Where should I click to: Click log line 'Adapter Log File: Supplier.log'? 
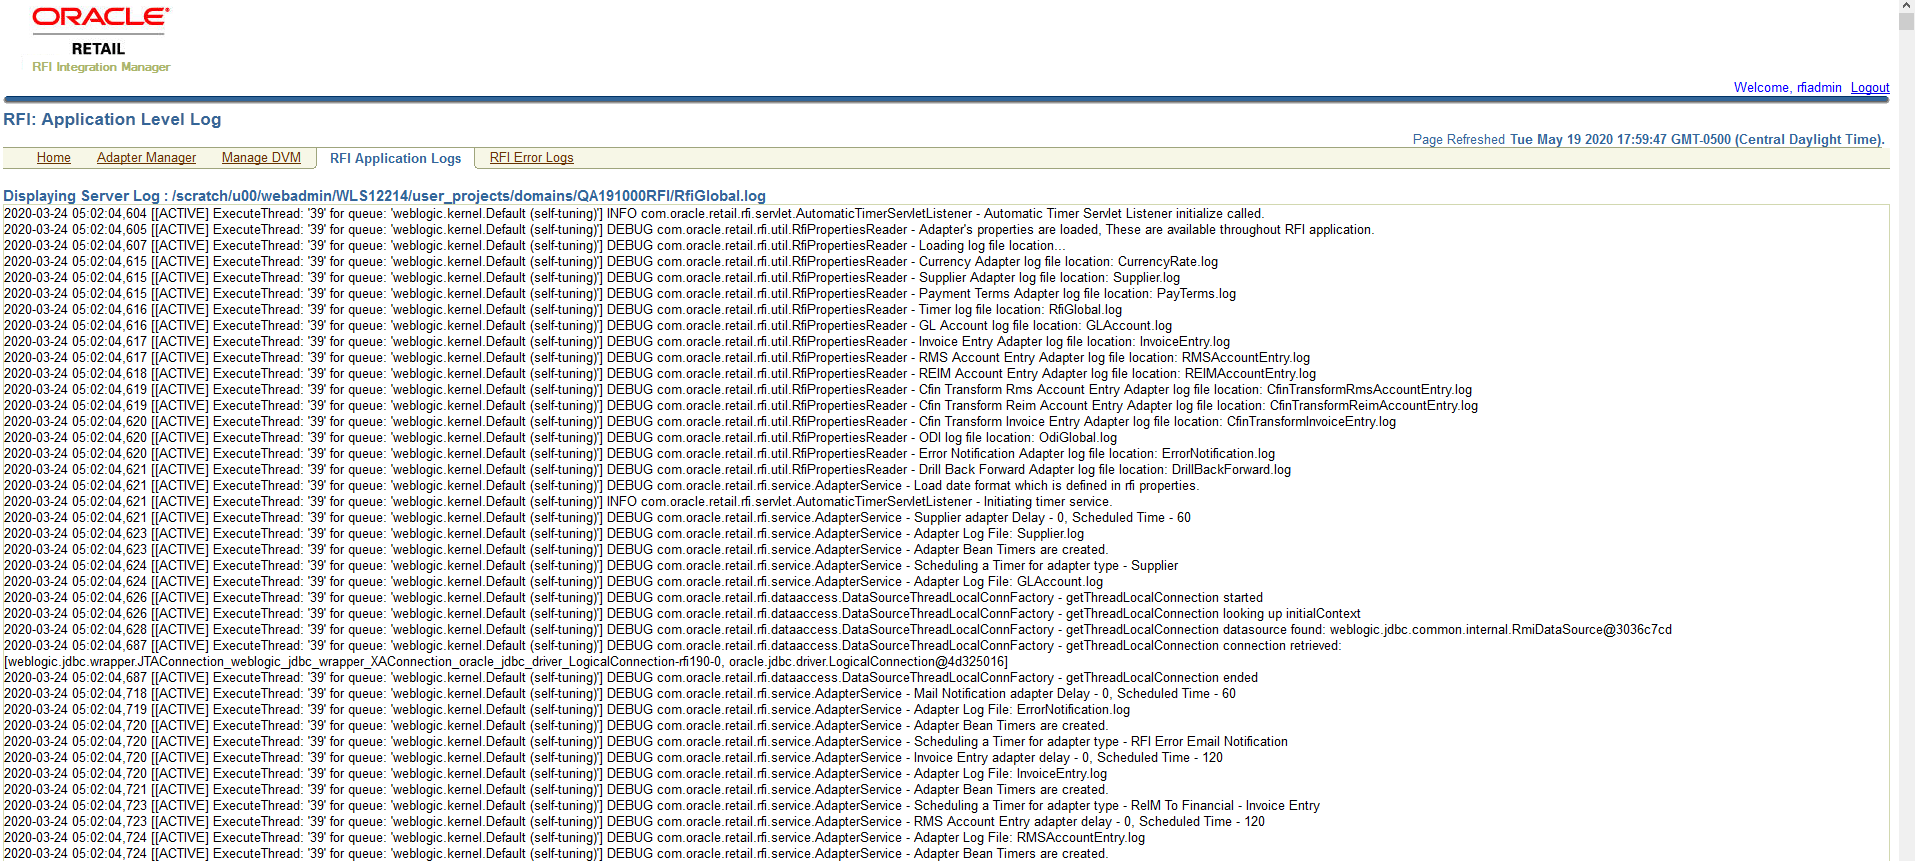point(544,534)
